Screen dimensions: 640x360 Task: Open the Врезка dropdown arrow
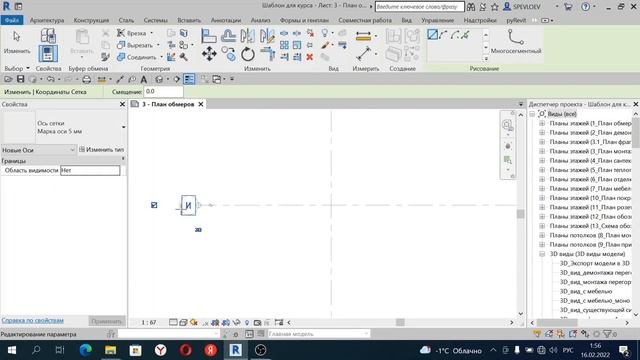click(x=151, y=33)
